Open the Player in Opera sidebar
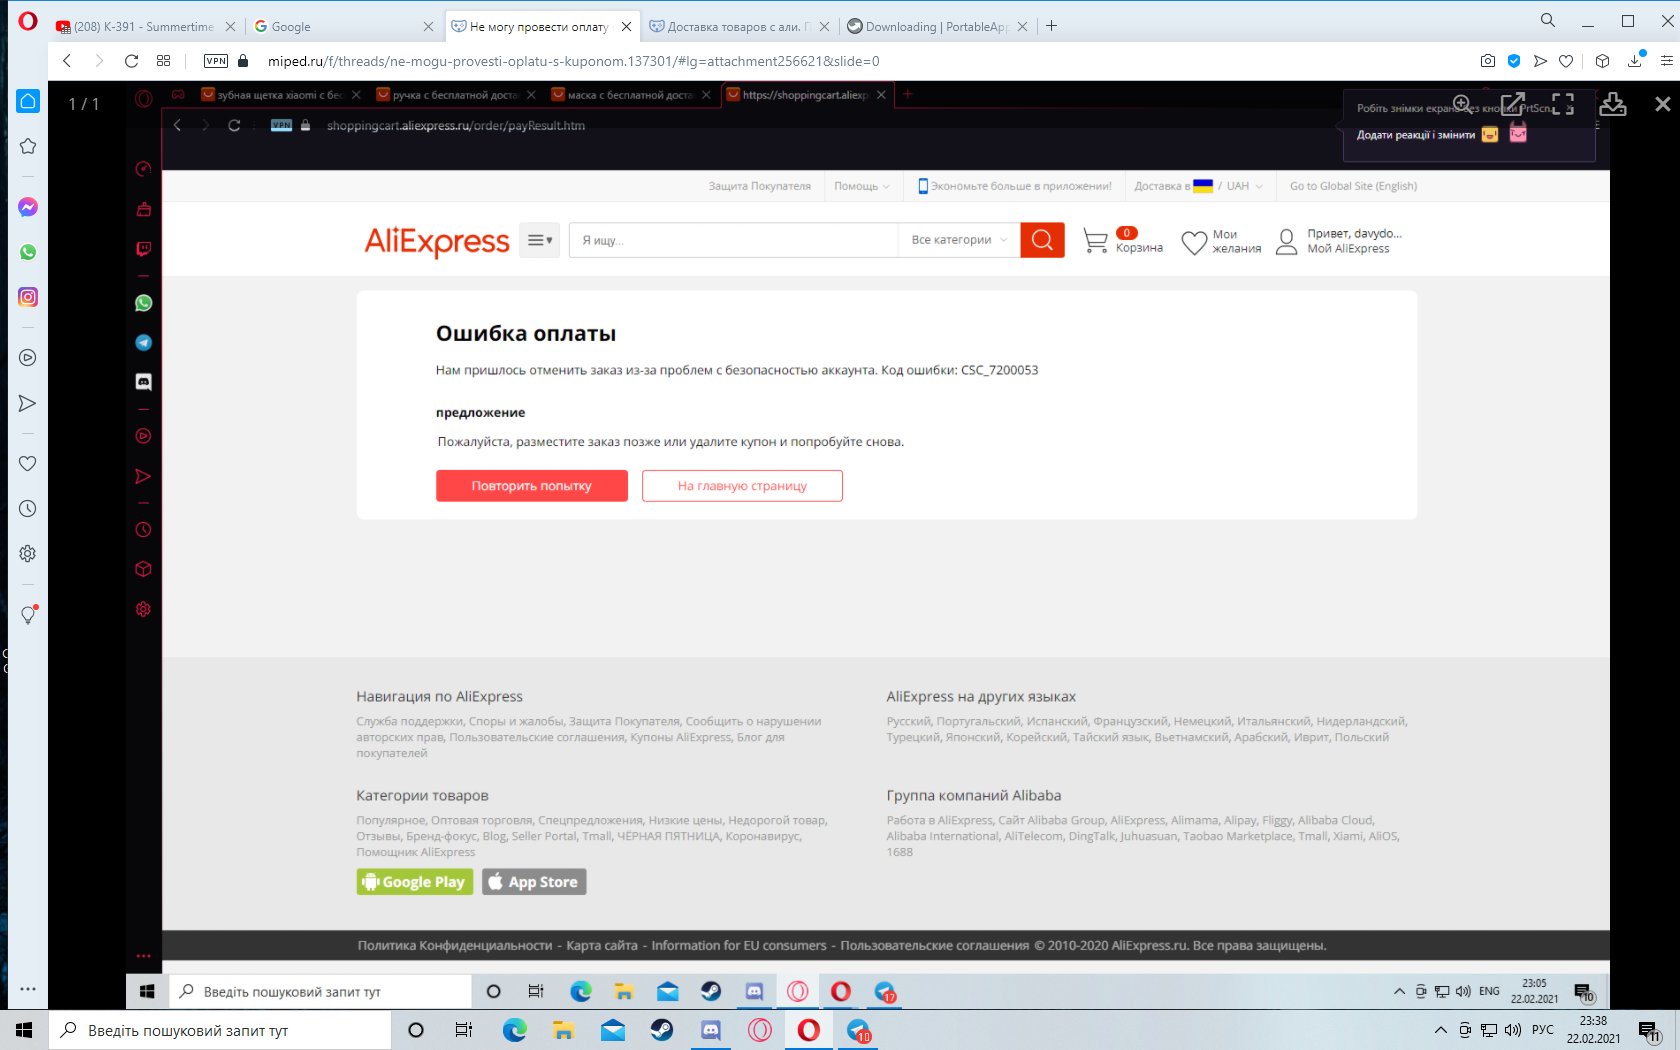1680x1050 pixels. 28,358
